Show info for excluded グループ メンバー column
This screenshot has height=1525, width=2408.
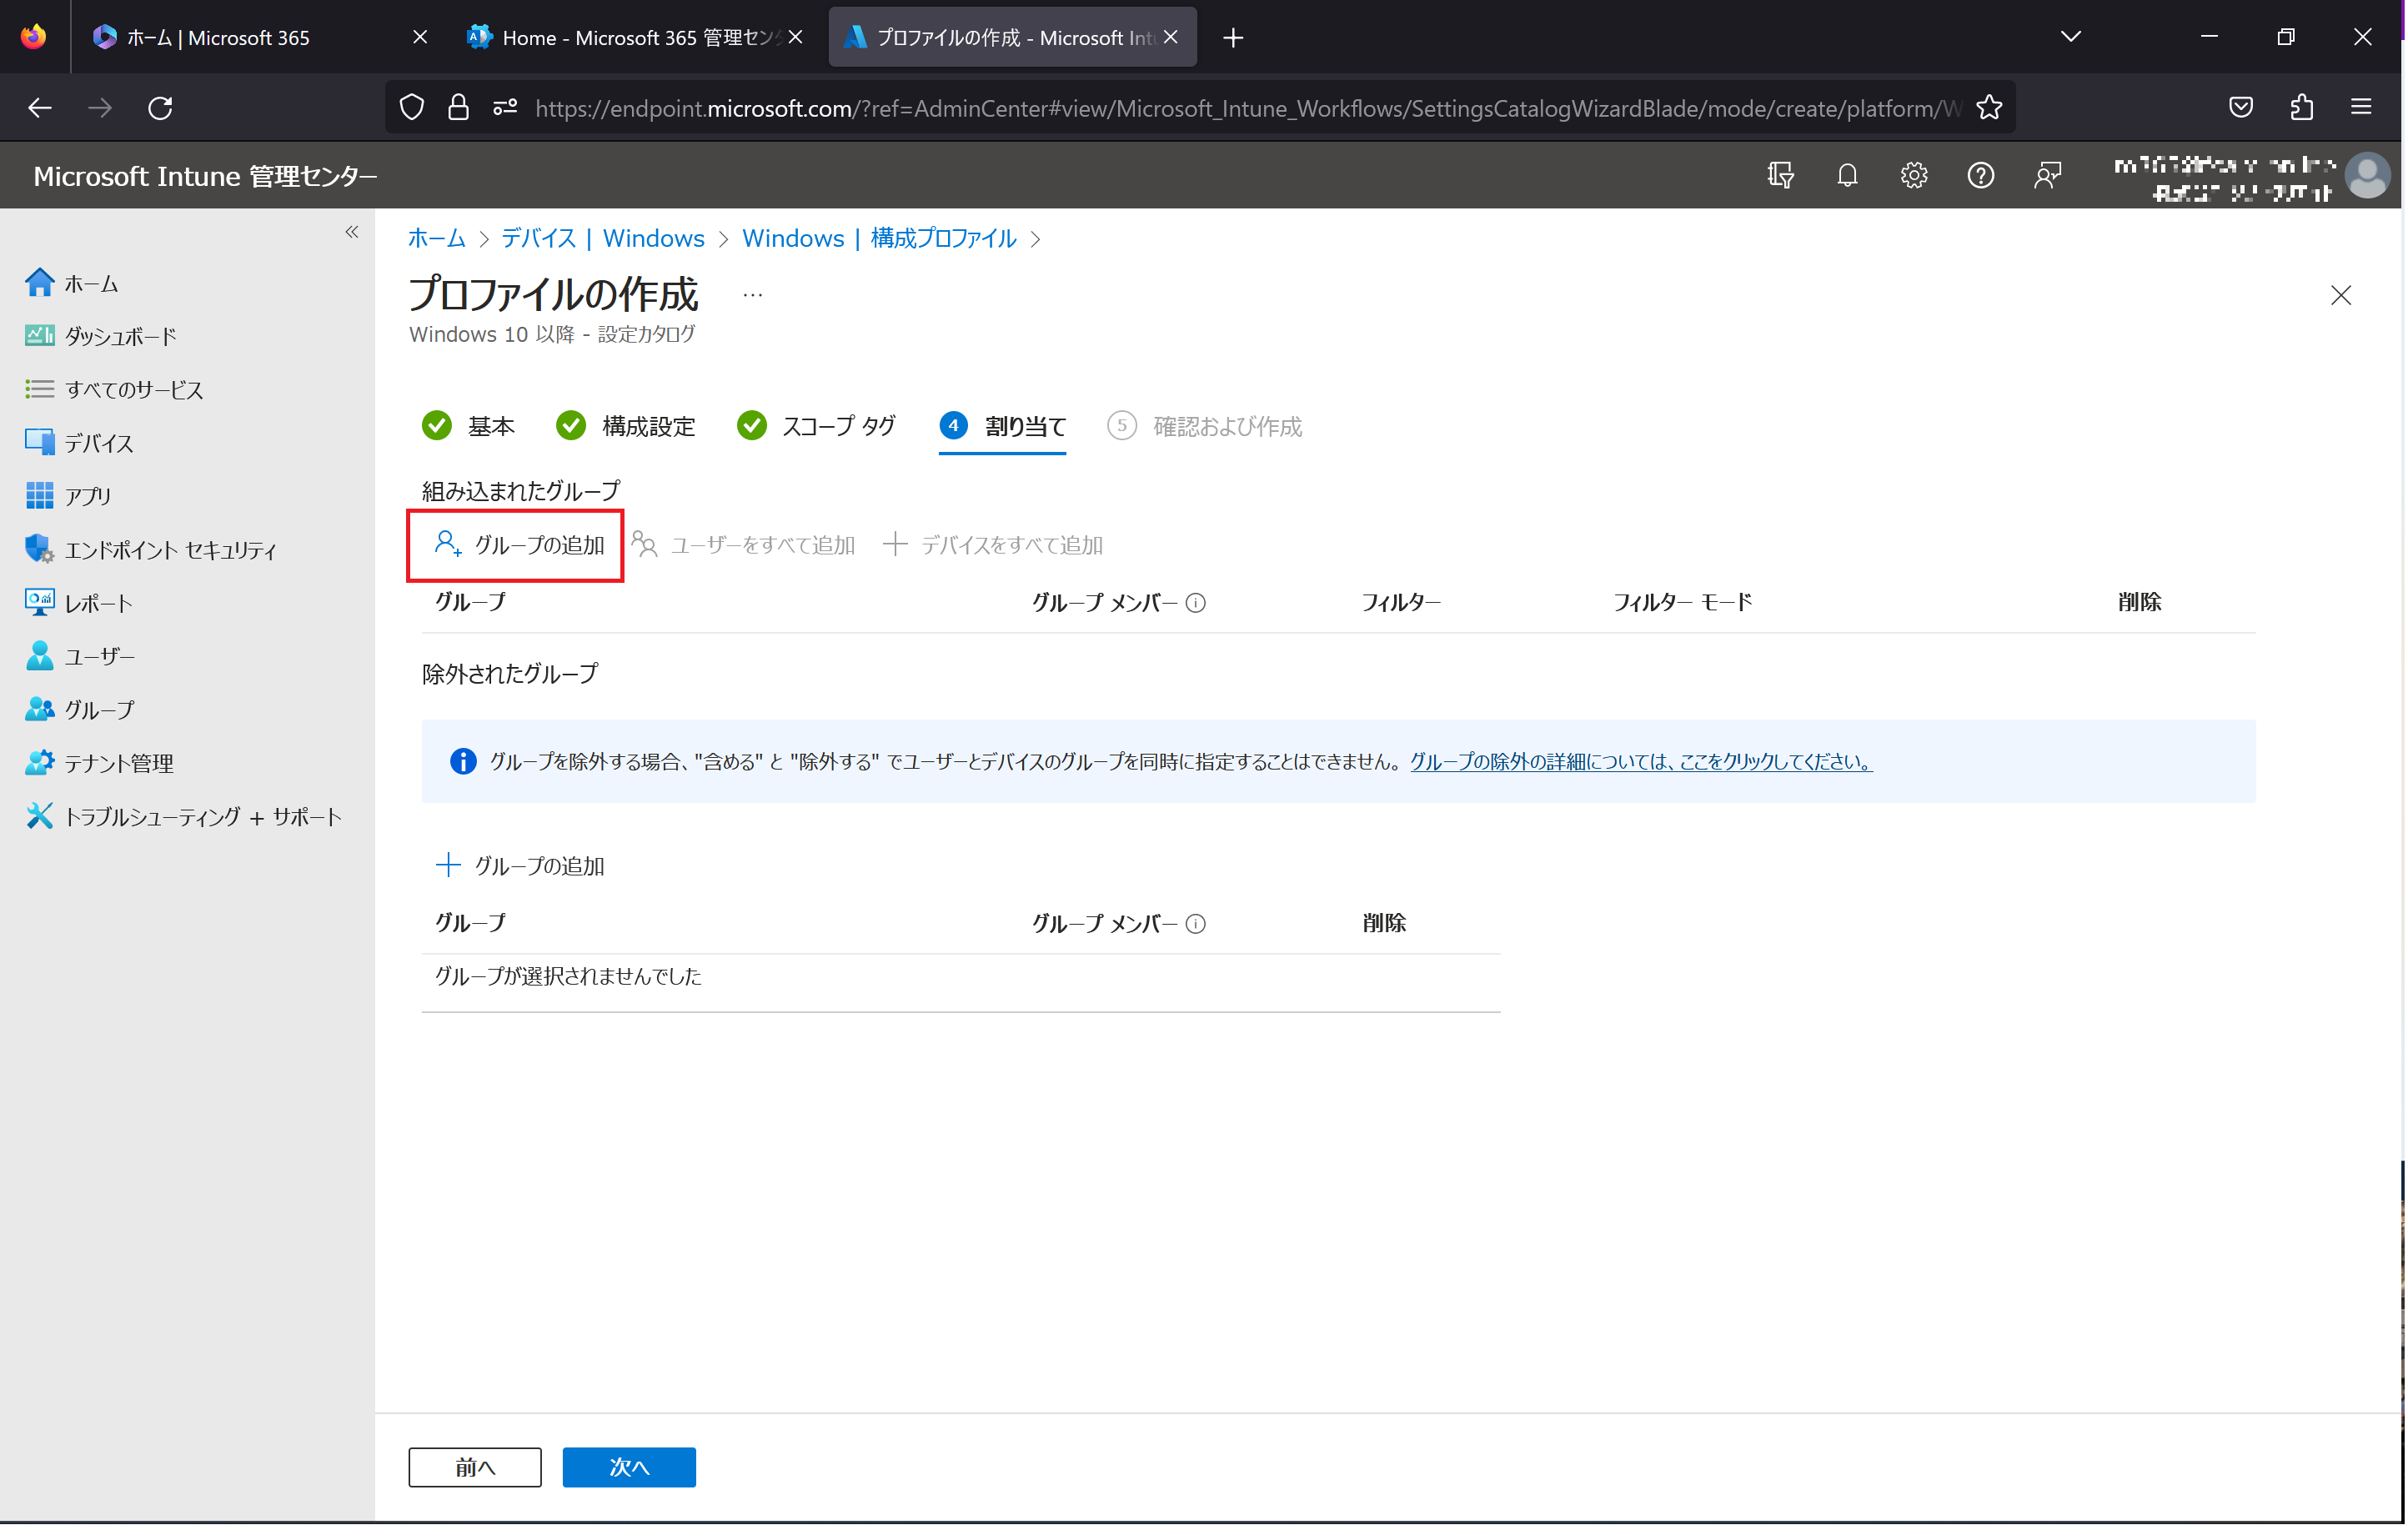(x=1196, y=925)
